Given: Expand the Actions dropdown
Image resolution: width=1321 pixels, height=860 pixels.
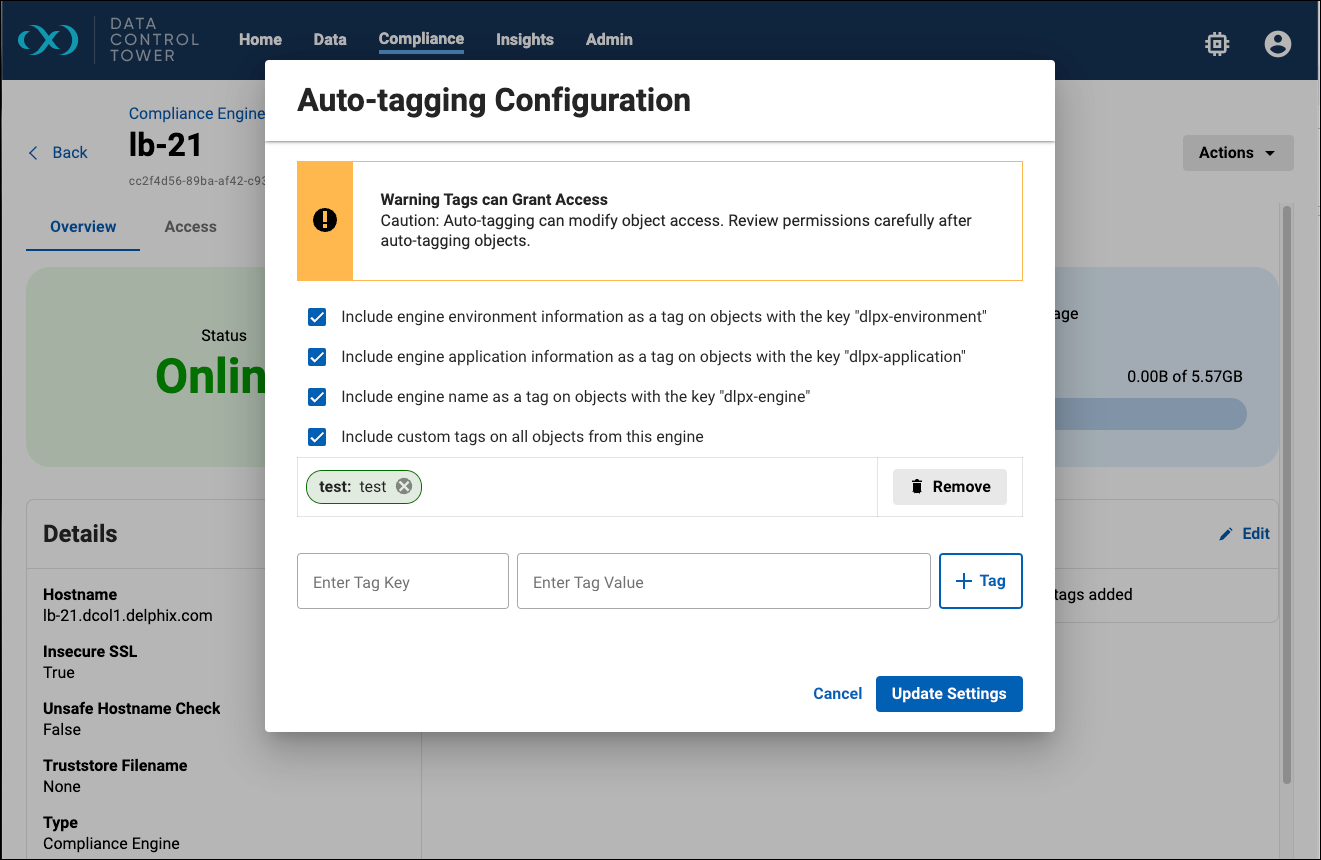Looking at the screenshot, I should click(1237, 153).
